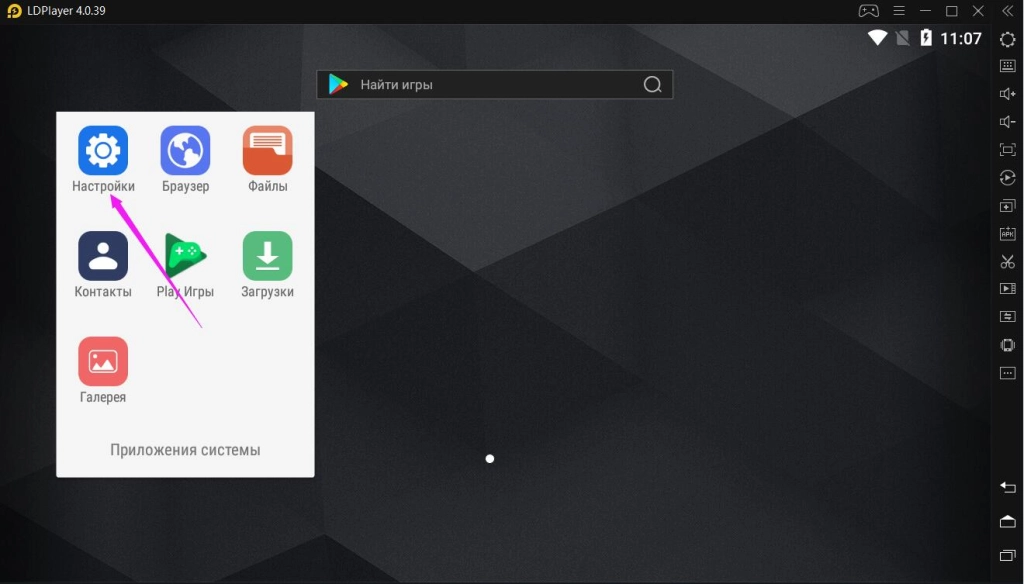
Task: Collapse sidebar with double-chevron arrow
Action: (x=1007, y=11)
